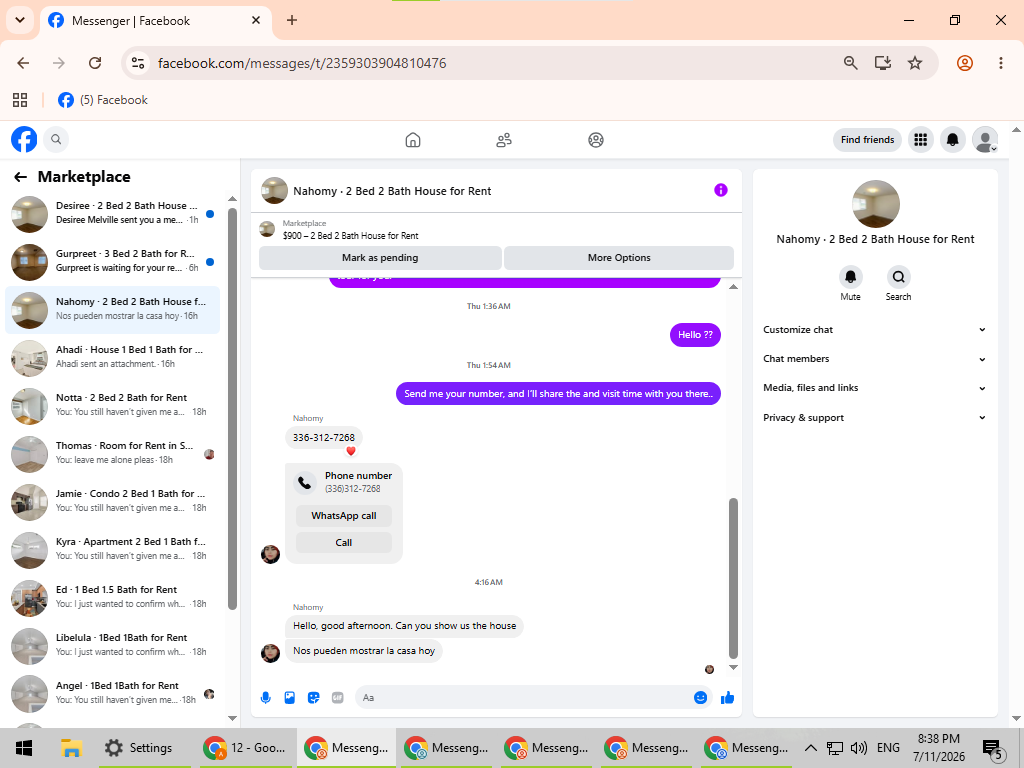Open a new browser tab
Image resolution: width=1024 pixels, height=768 pixels.
[x=292, y=20]
